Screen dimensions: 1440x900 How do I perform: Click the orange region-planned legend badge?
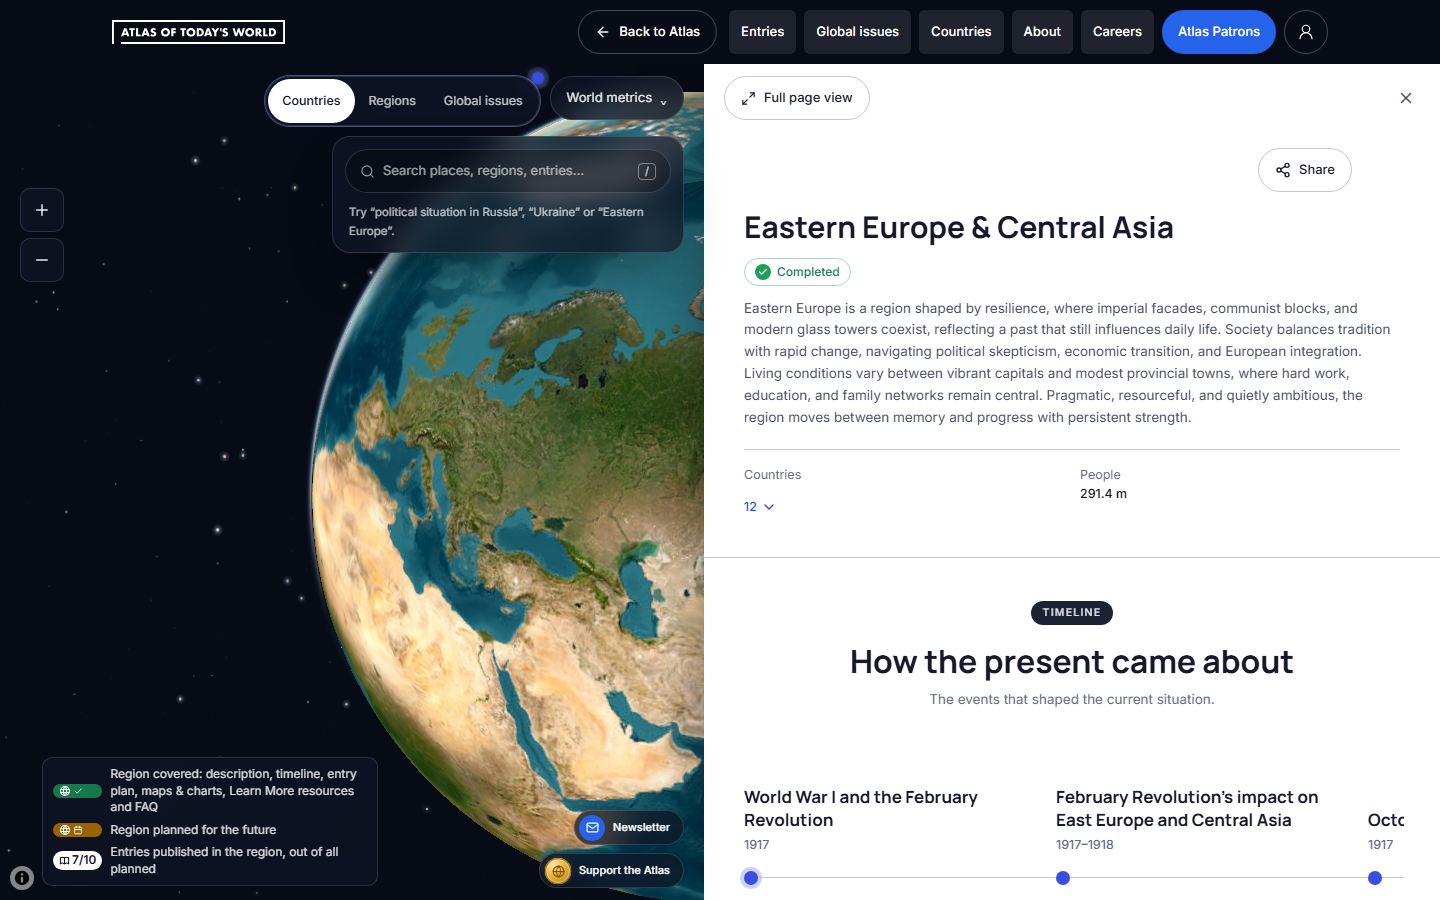[x=77, y=830]
